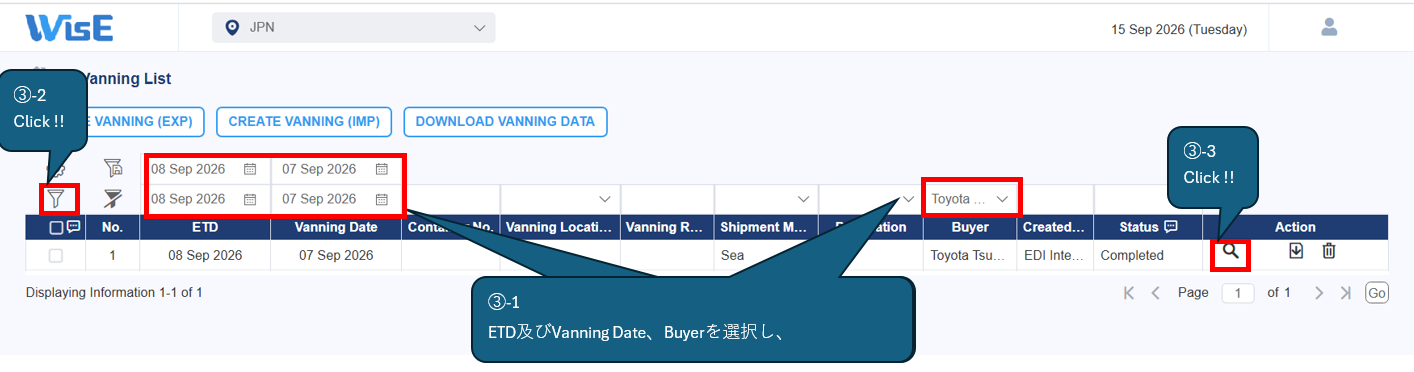
Task: Sort by the Vanning Date column header
Action: point(335,227)
